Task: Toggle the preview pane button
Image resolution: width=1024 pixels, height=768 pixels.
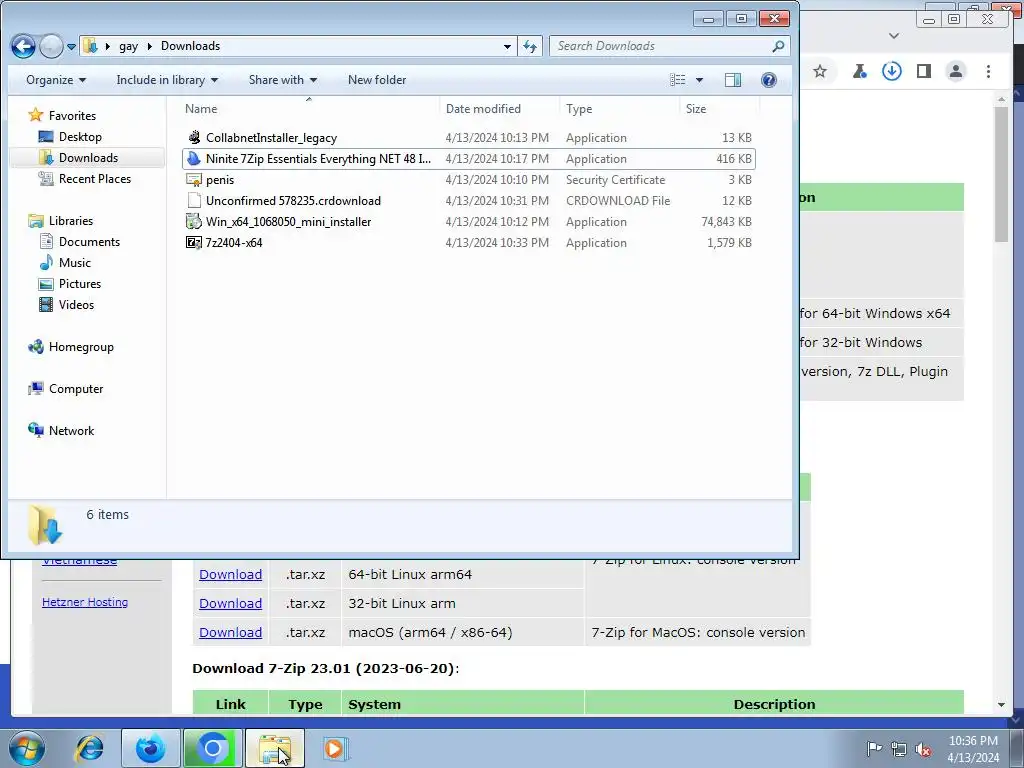Action: [733, 80]
